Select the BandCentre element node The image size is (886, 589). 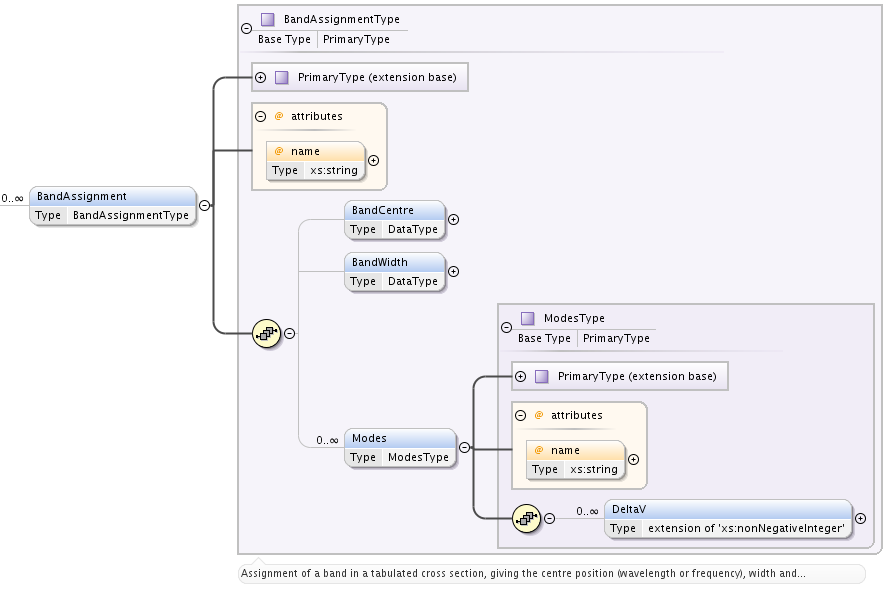[395, 220]
